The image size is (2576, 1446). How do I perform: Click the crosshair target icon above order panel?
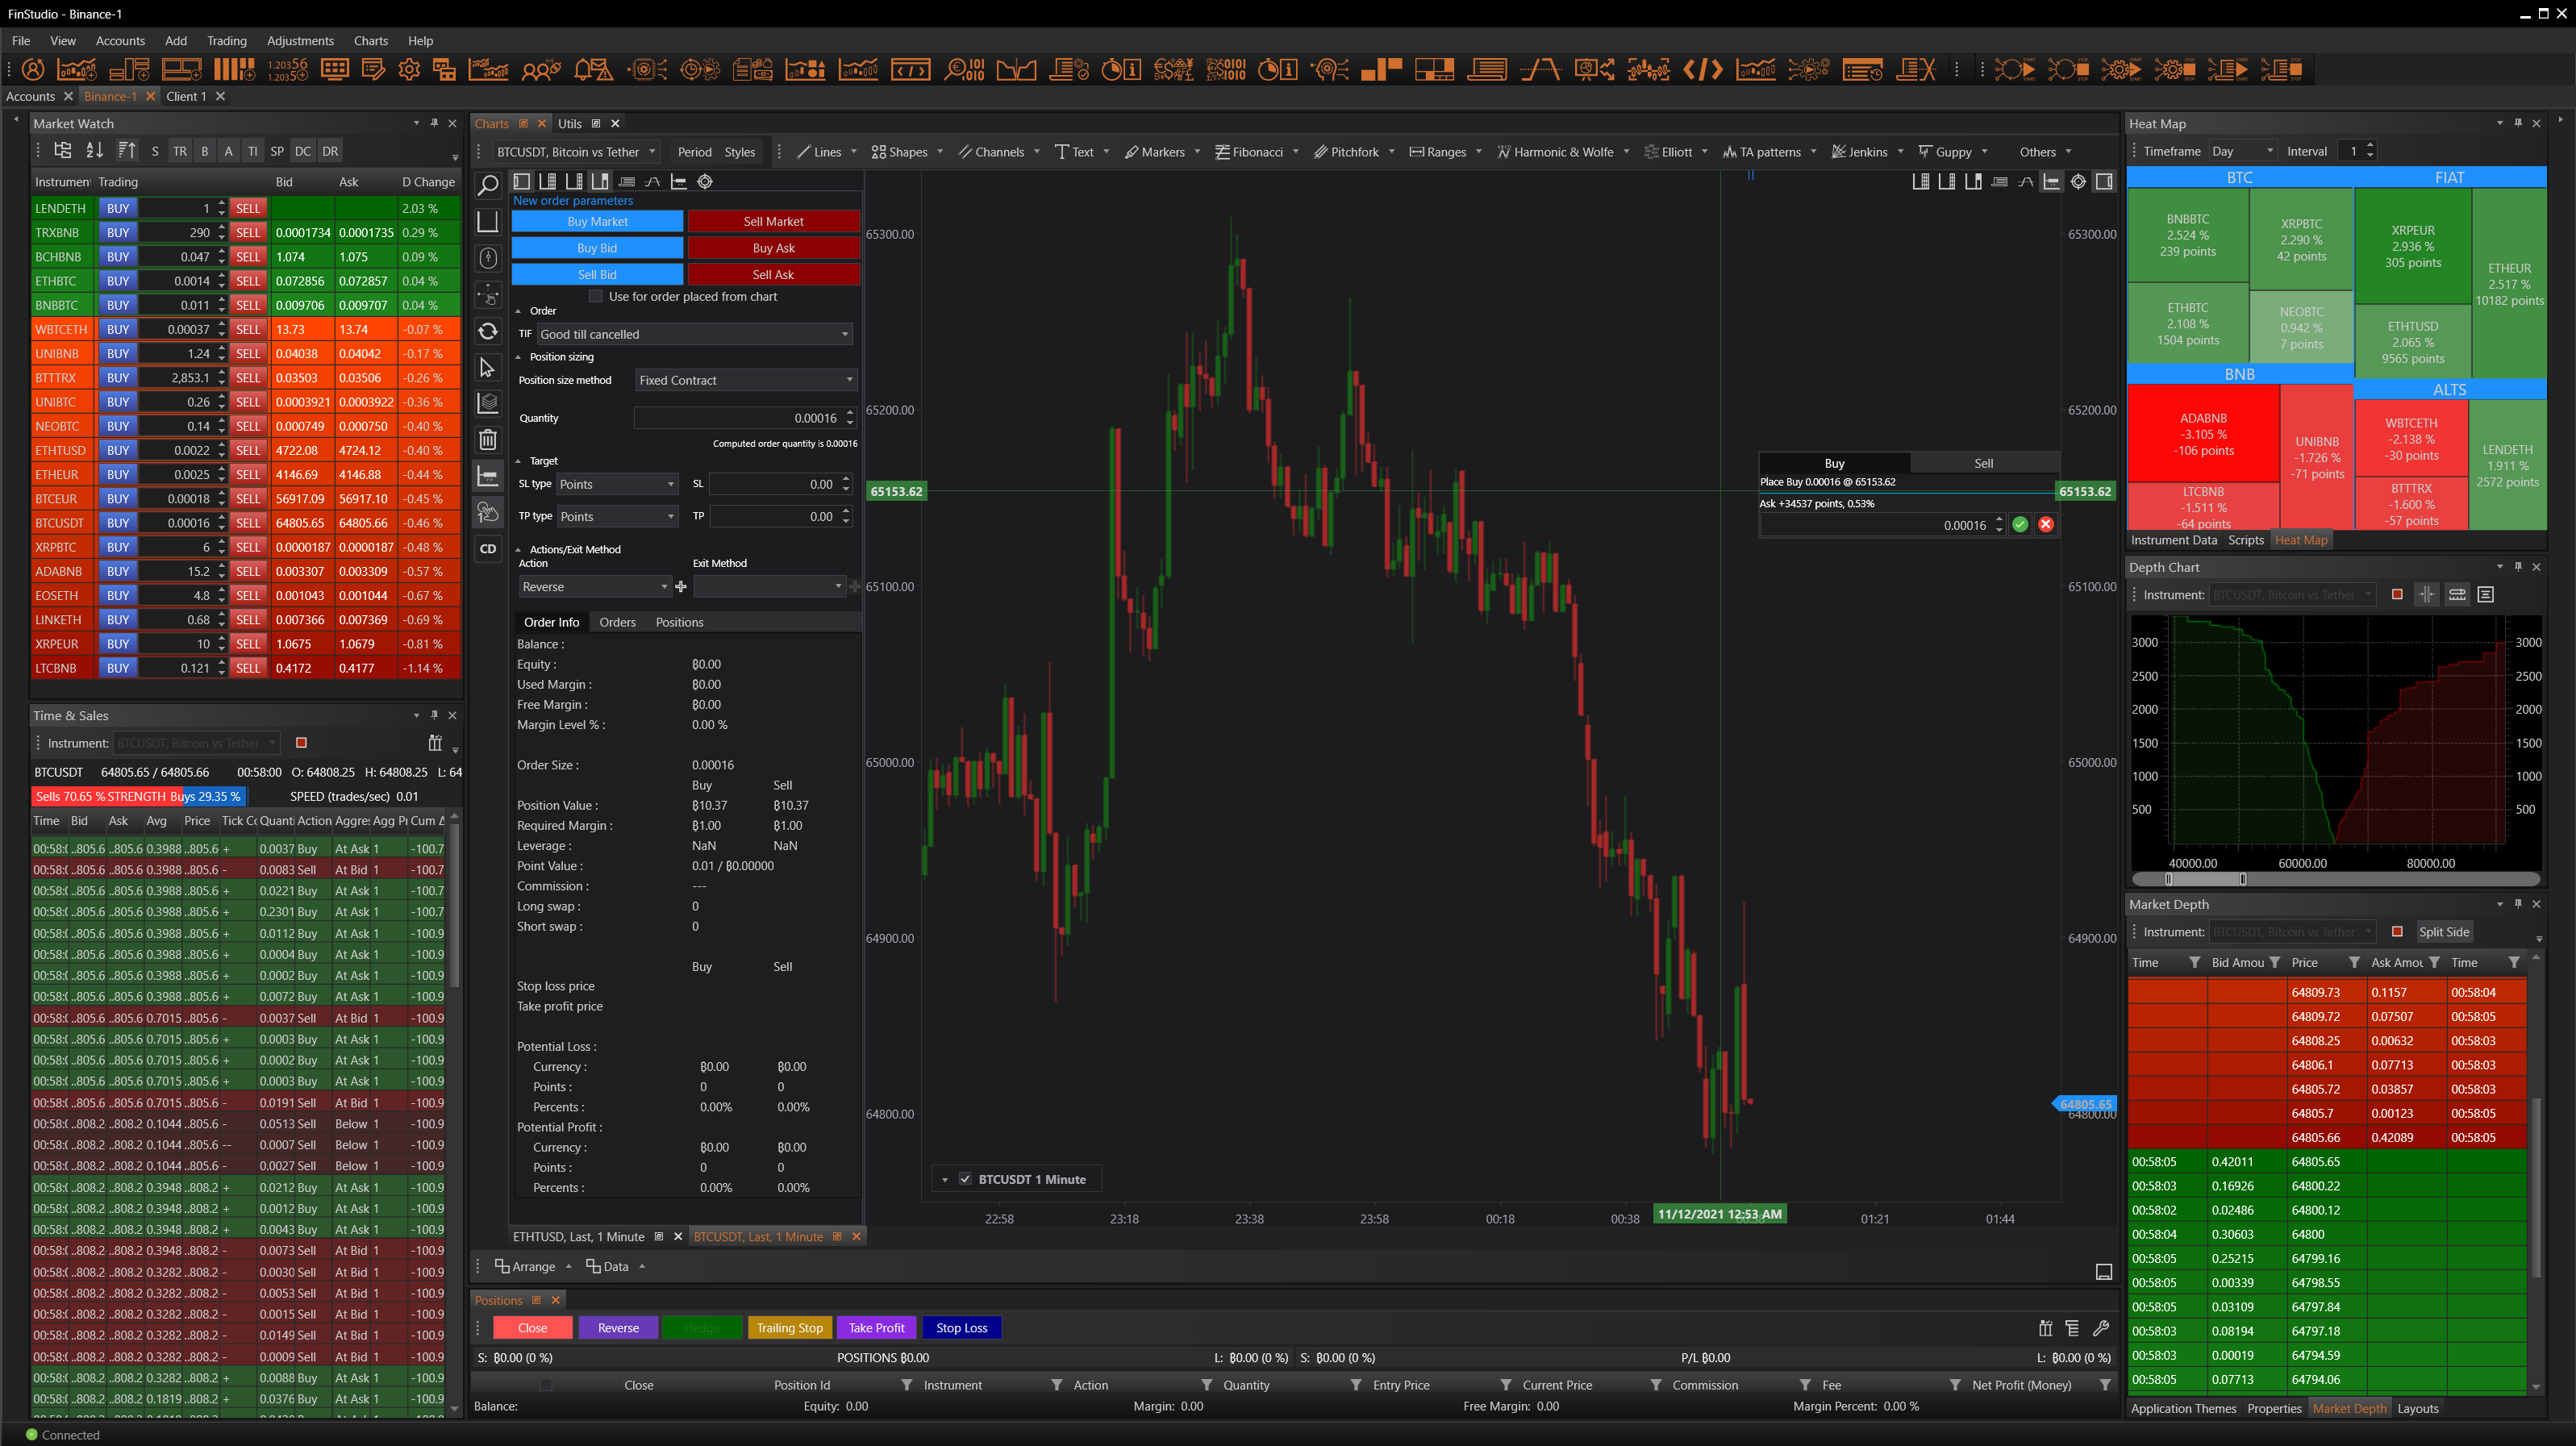[x=705, y=181]
